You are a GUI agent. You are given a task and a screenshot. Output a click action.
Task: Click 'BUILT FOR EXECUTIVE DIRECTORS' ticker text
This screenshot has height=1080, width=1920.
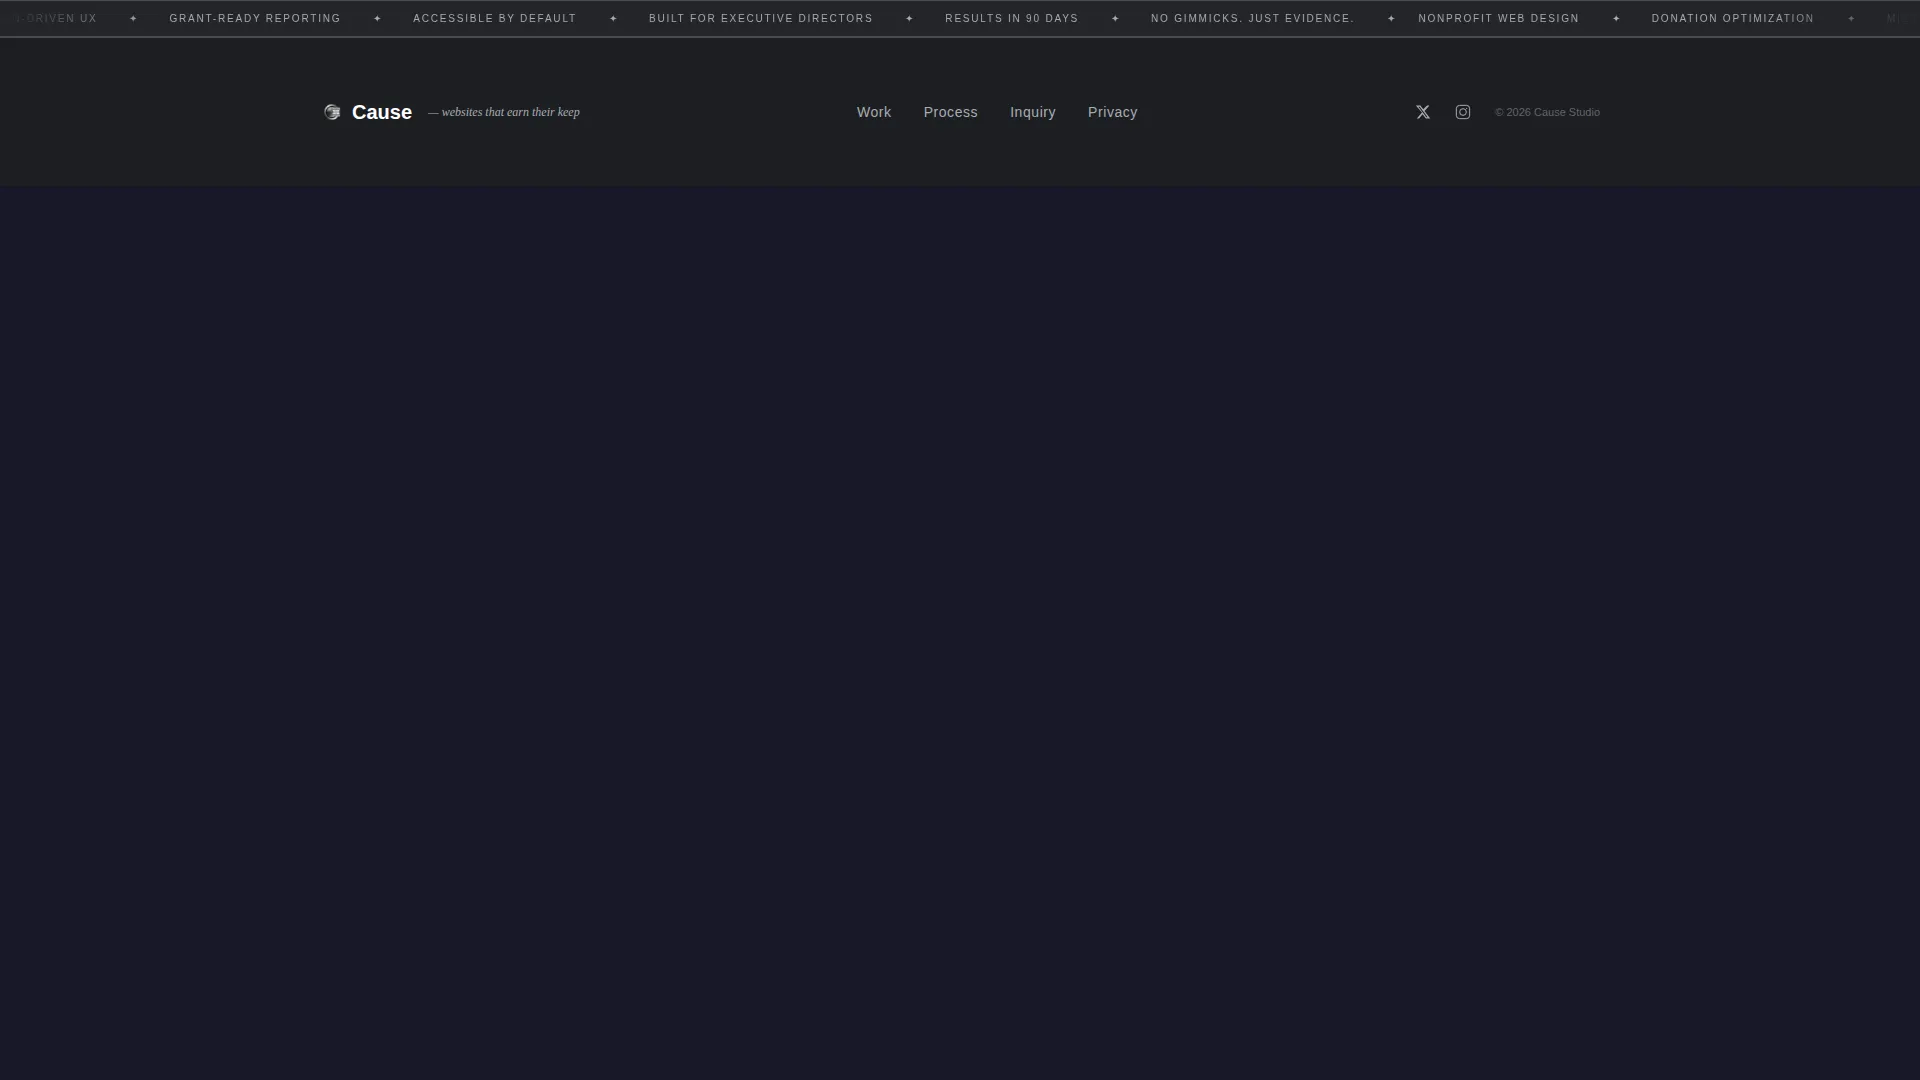761,18
